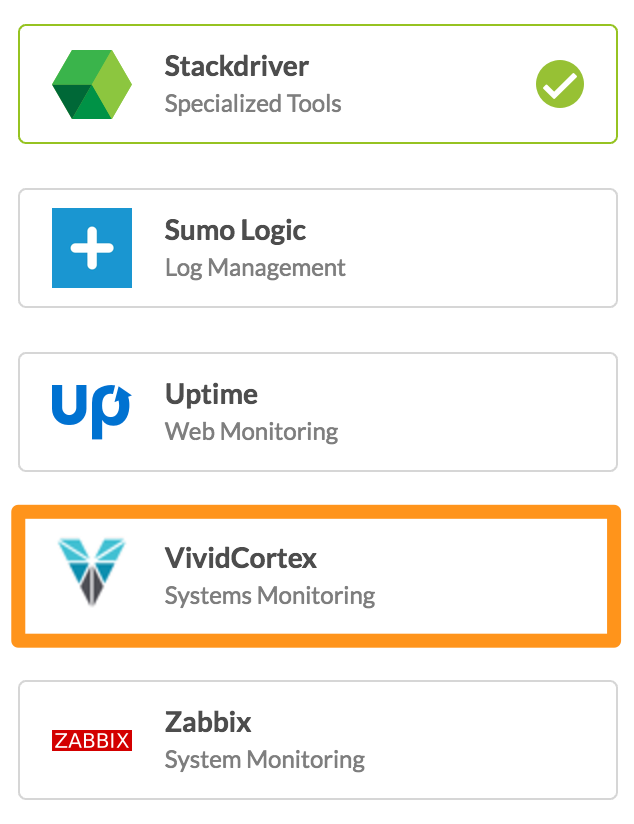Click the 'Systems Monitoring' subtitle under VividCortex
The width and height of the screenshot is (634, 824).
point(270,595)
